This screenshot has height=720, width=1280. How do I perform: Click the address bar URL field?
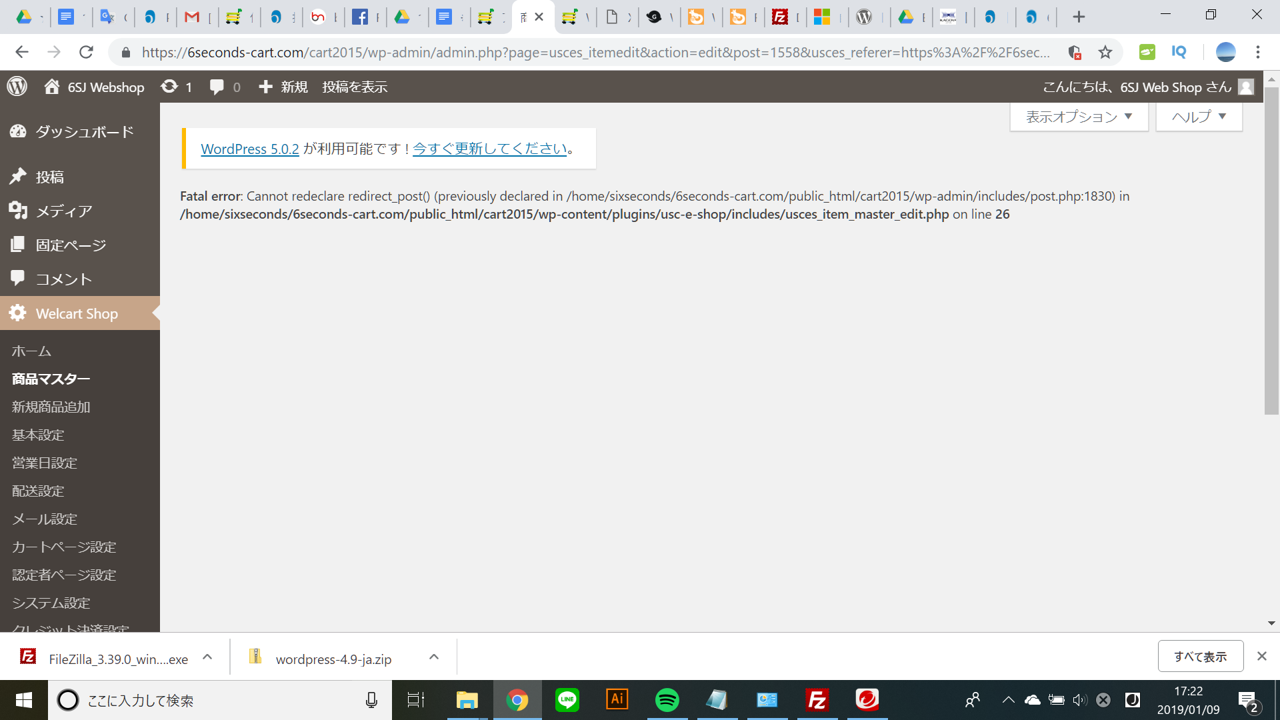595,52
